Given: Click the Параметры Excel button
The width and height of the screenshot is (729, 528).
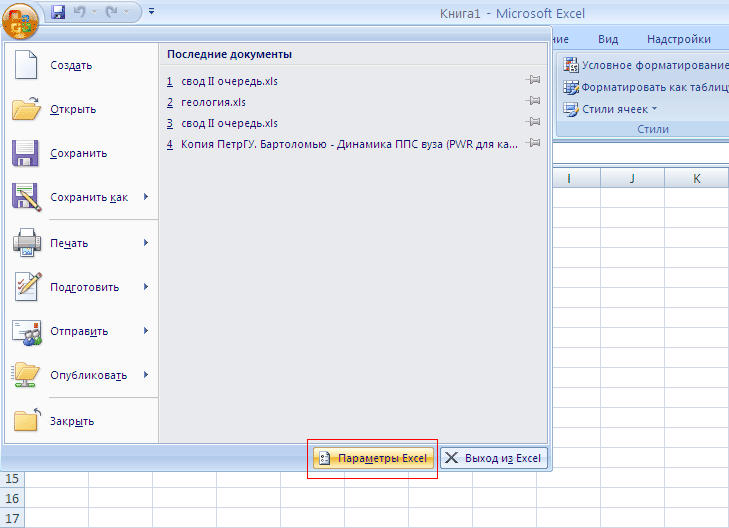Looking at the screenshot, I should 373,458.
